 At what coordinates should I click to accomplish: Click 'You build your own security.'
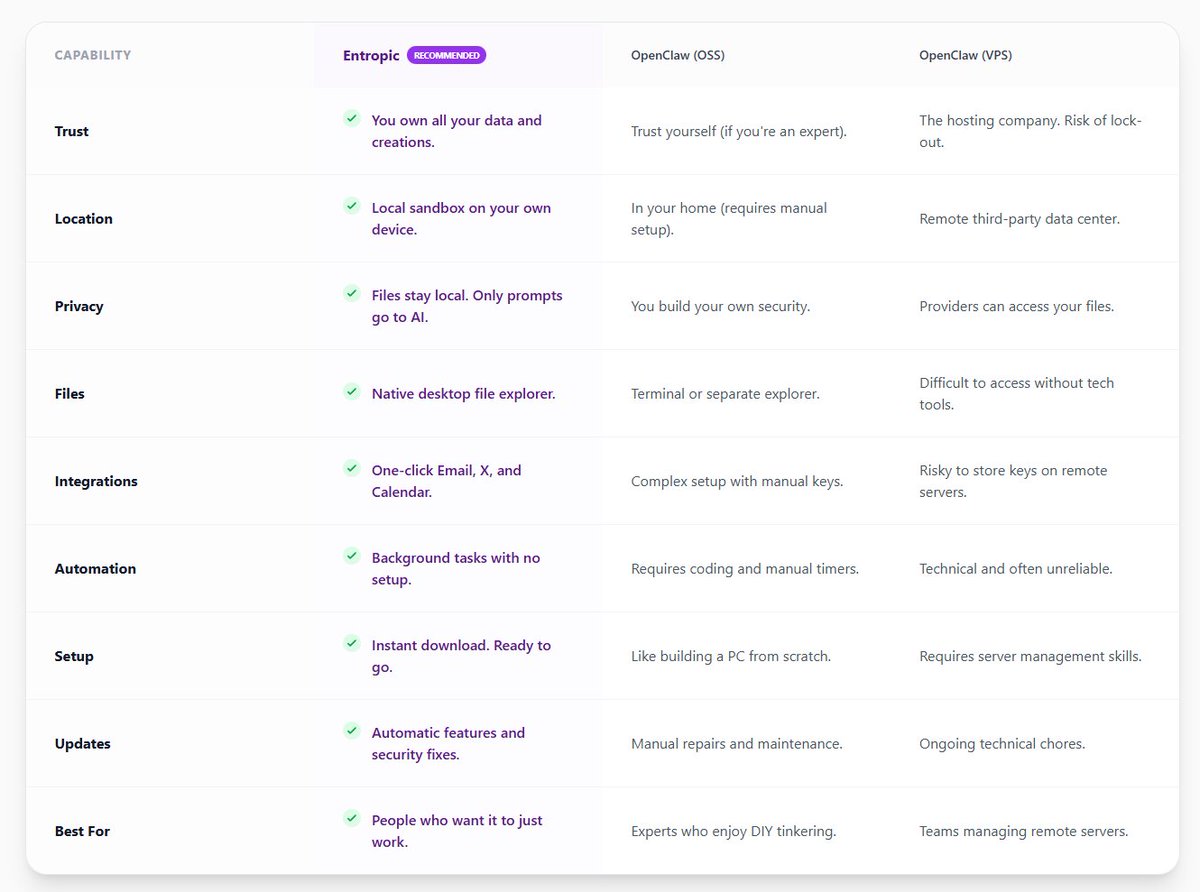pyautogui.click(x=721, y=306)
